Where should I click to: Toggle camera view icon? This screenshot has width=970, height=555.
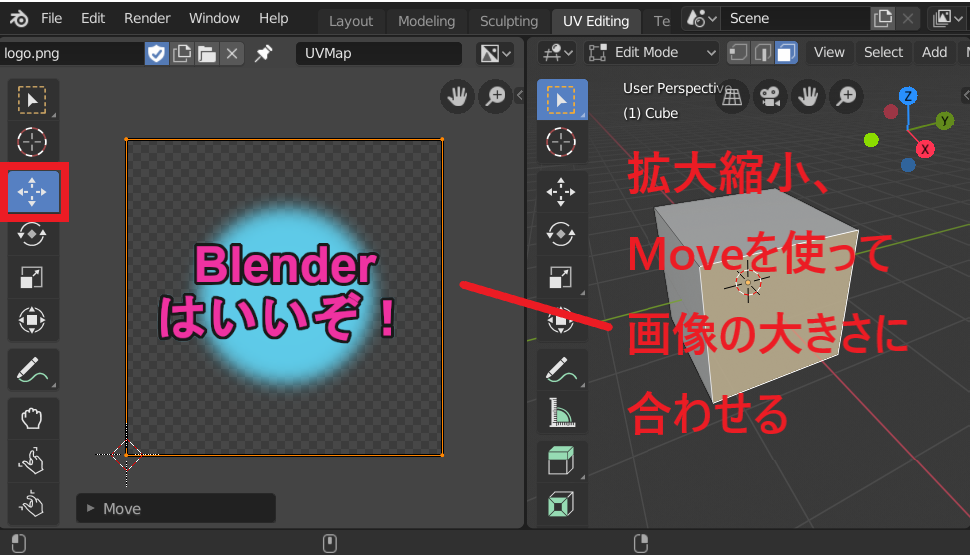770,97
